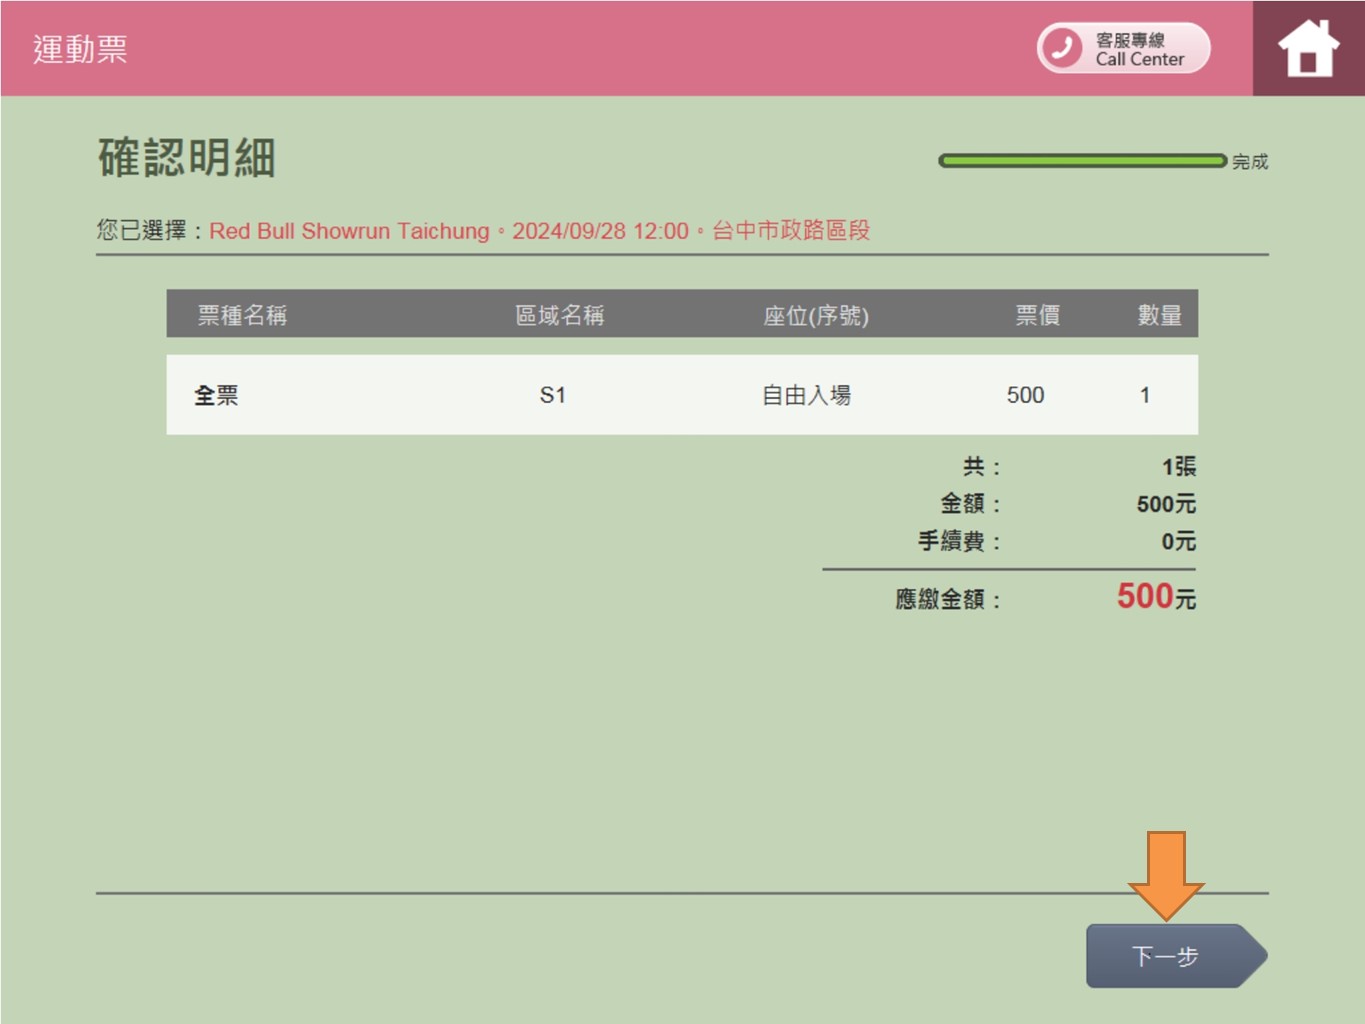Image resolution: width=1365 pixels, height=1024 pixels.
Task: Select the 自由入場 seat cell
Action: click(806, 395)
